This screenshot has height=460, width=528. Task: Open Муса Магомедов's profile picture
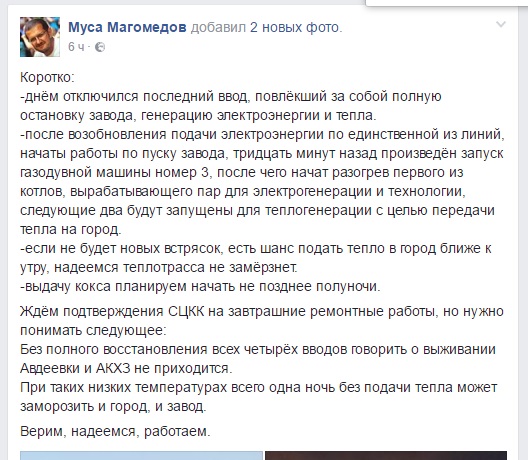pyautogui.click(x=40, y=37)
